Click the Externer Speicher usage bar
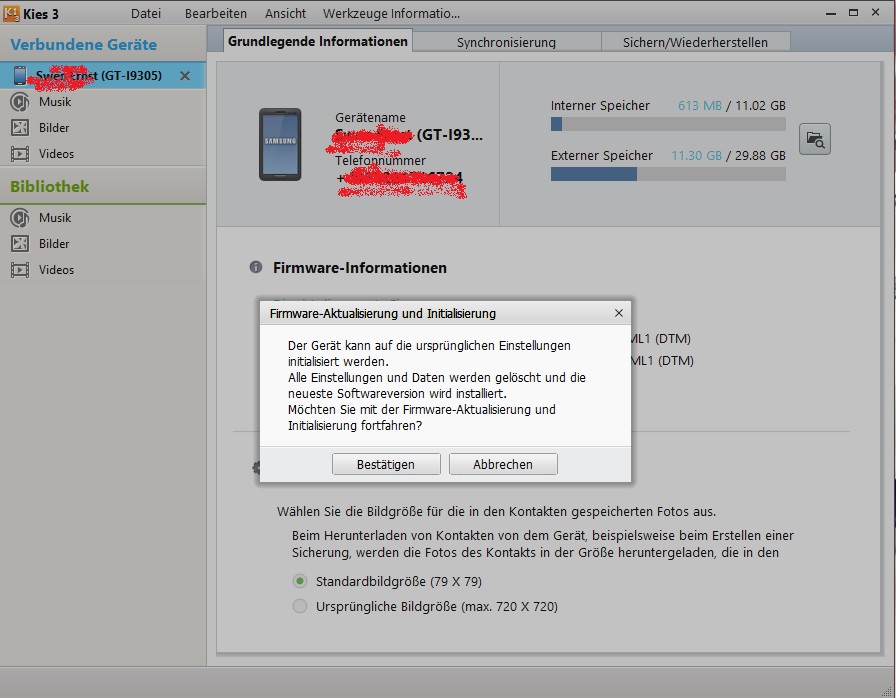The width and height of the screenshot is (896, 698). [668, 174]
